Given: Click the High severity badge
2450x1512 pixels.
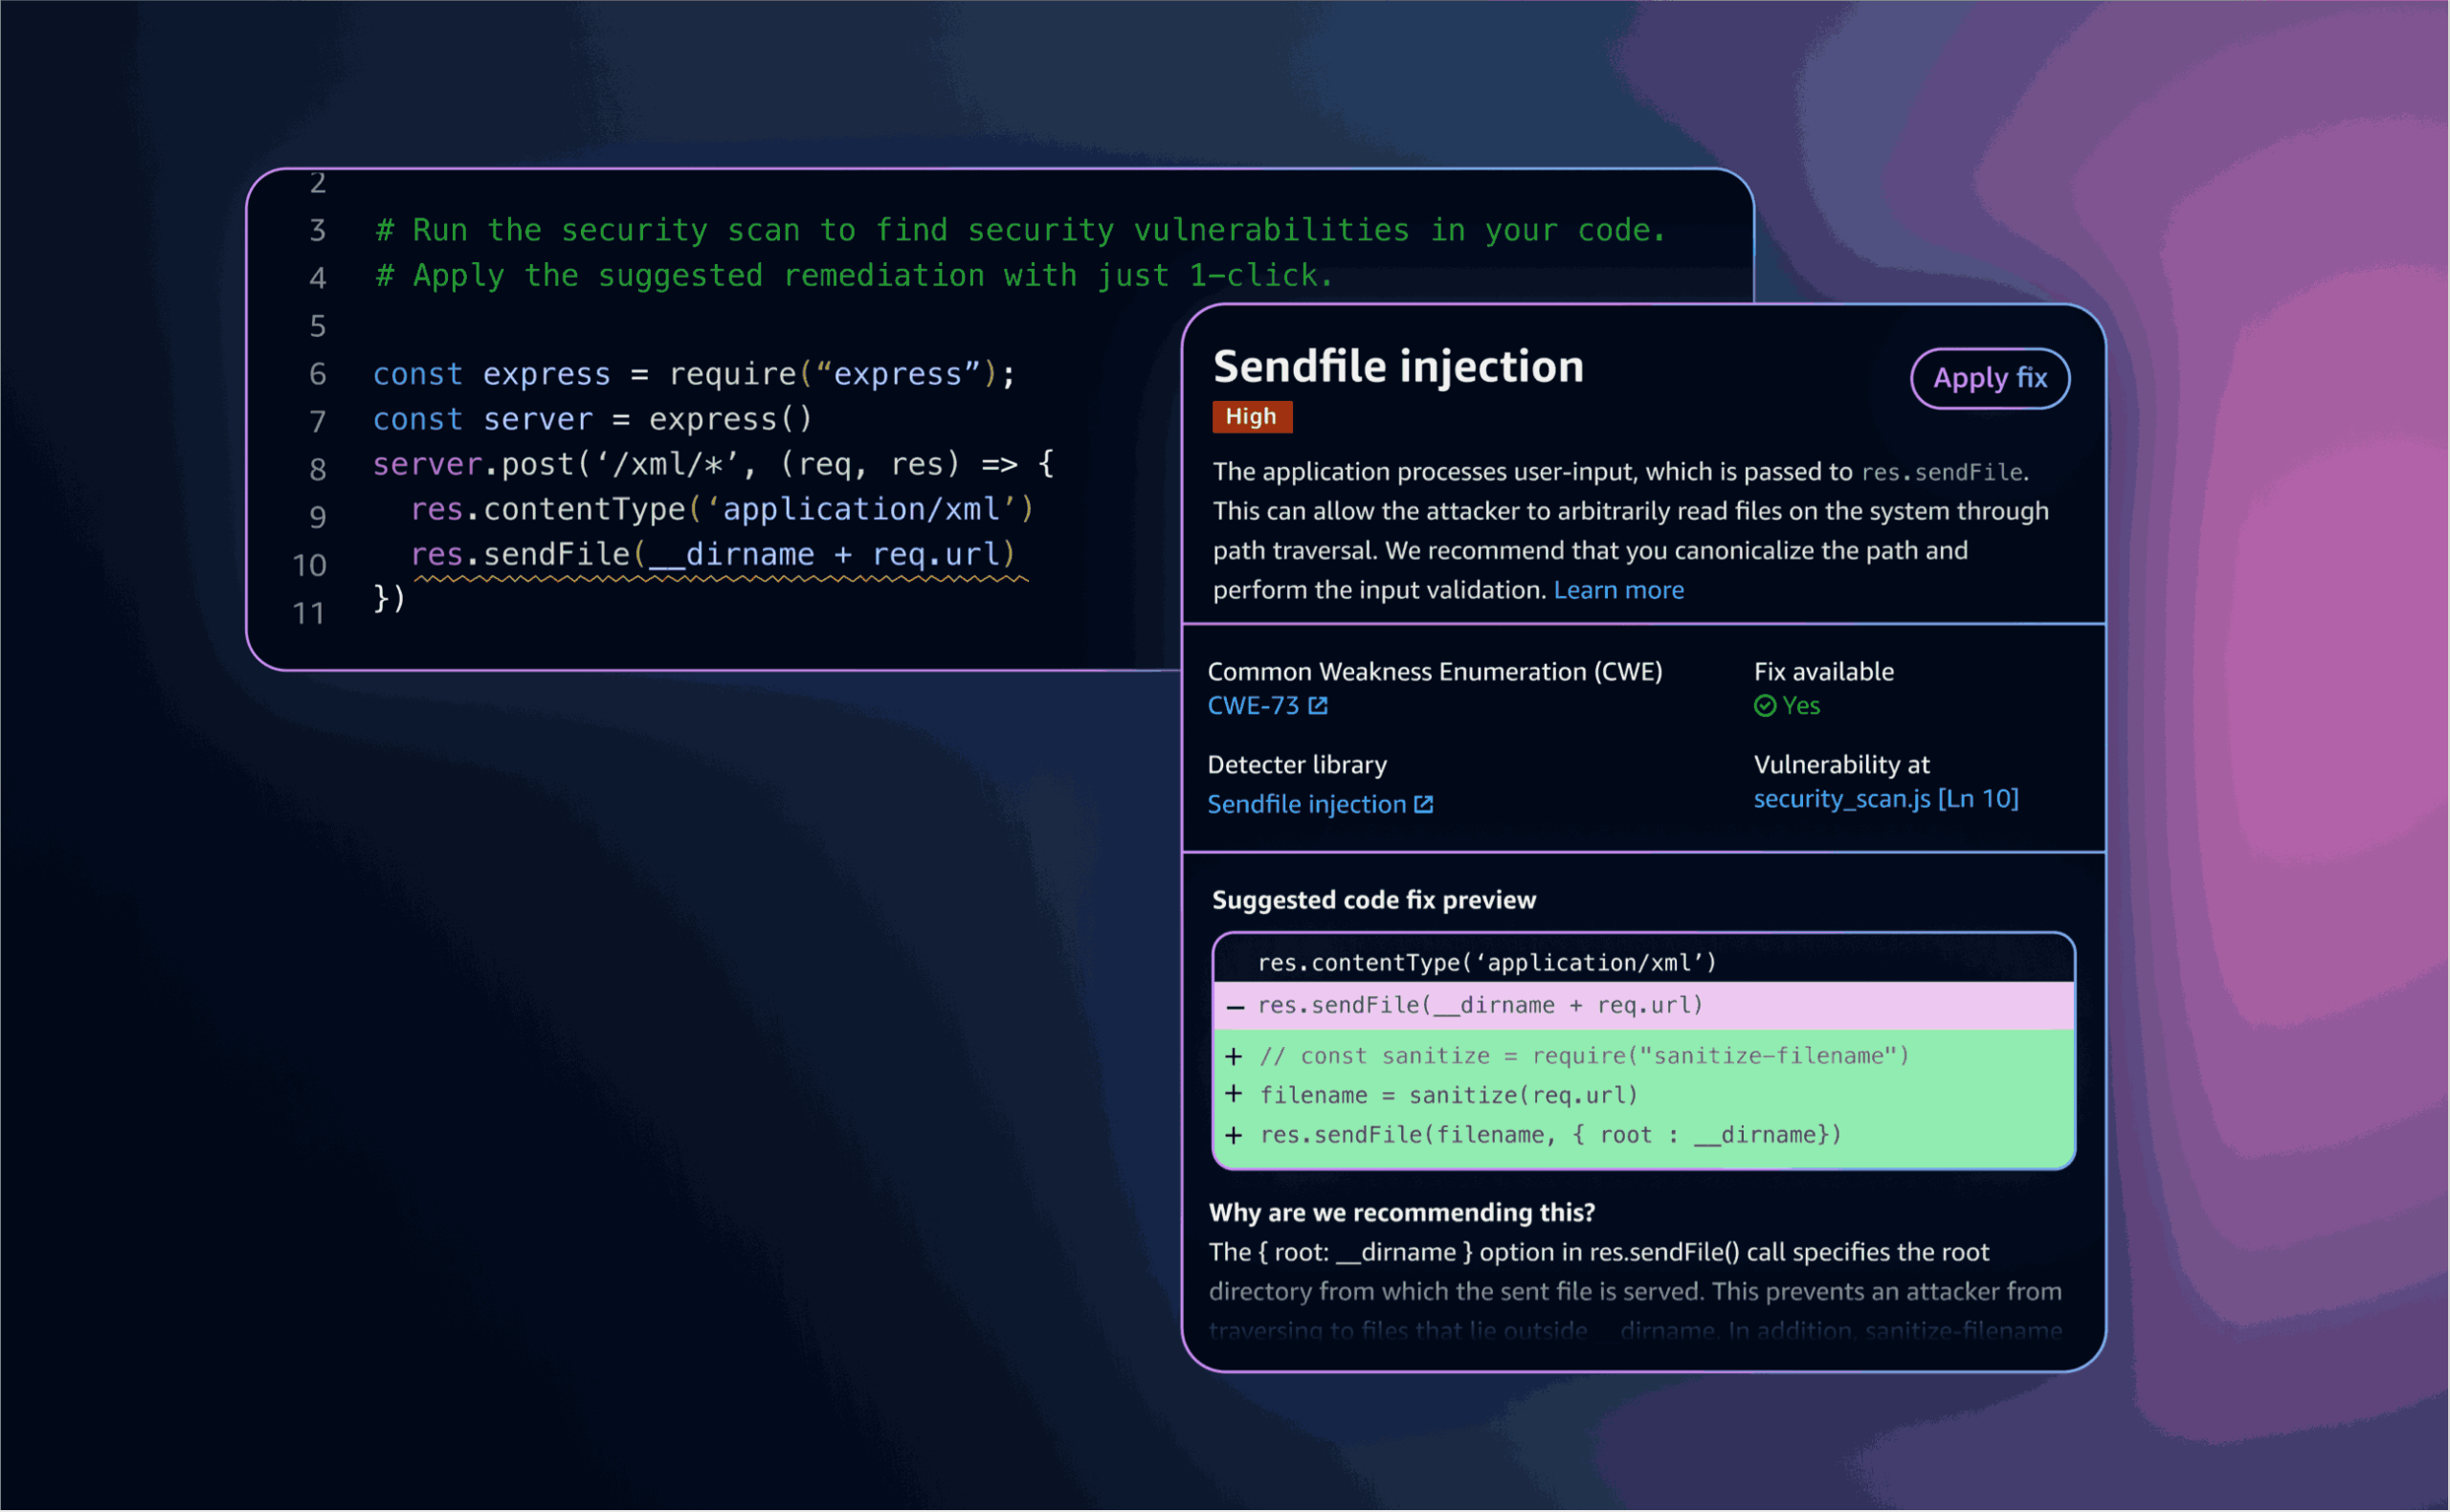Looking at the screenshot, I should point(1252,417).
